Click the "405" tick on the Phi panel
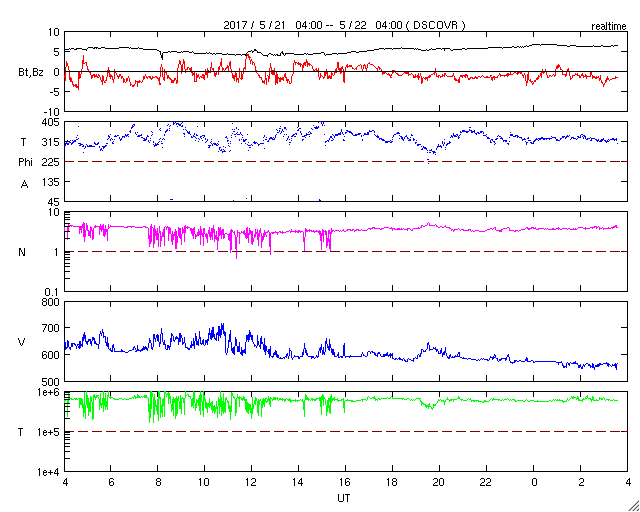The width and height of the screenshot is (640, 512). pyautogui.click(x=51, y=122)
